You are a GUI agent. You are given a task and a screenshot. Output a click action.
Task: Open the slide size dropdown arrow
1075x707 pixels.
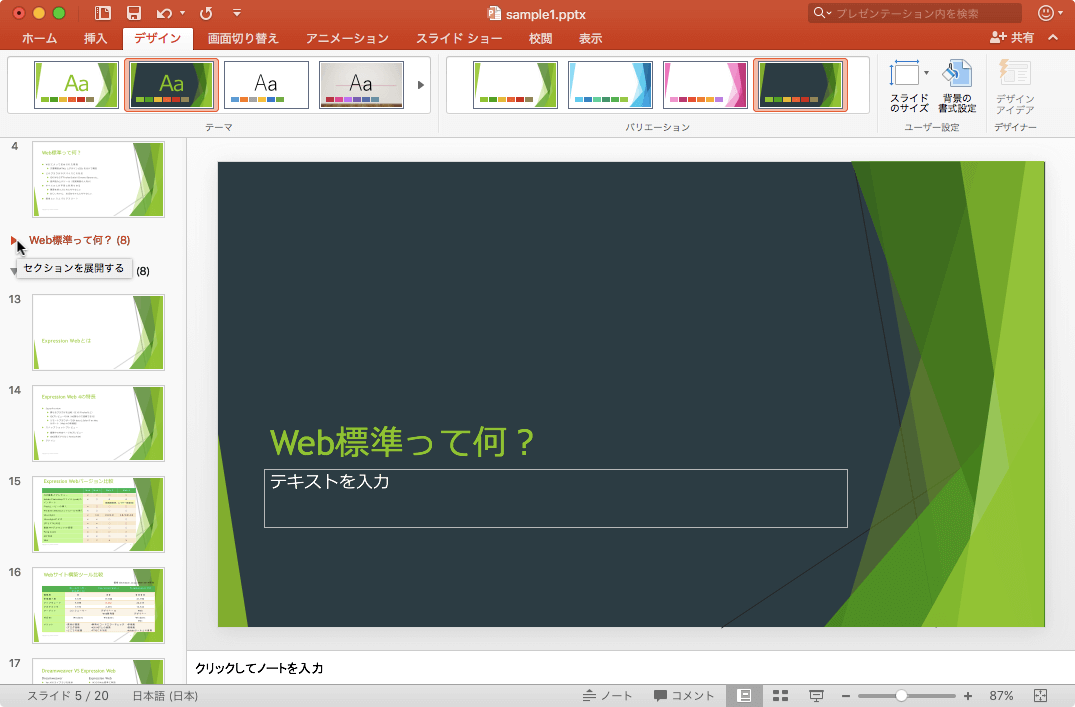coord(926,73)
